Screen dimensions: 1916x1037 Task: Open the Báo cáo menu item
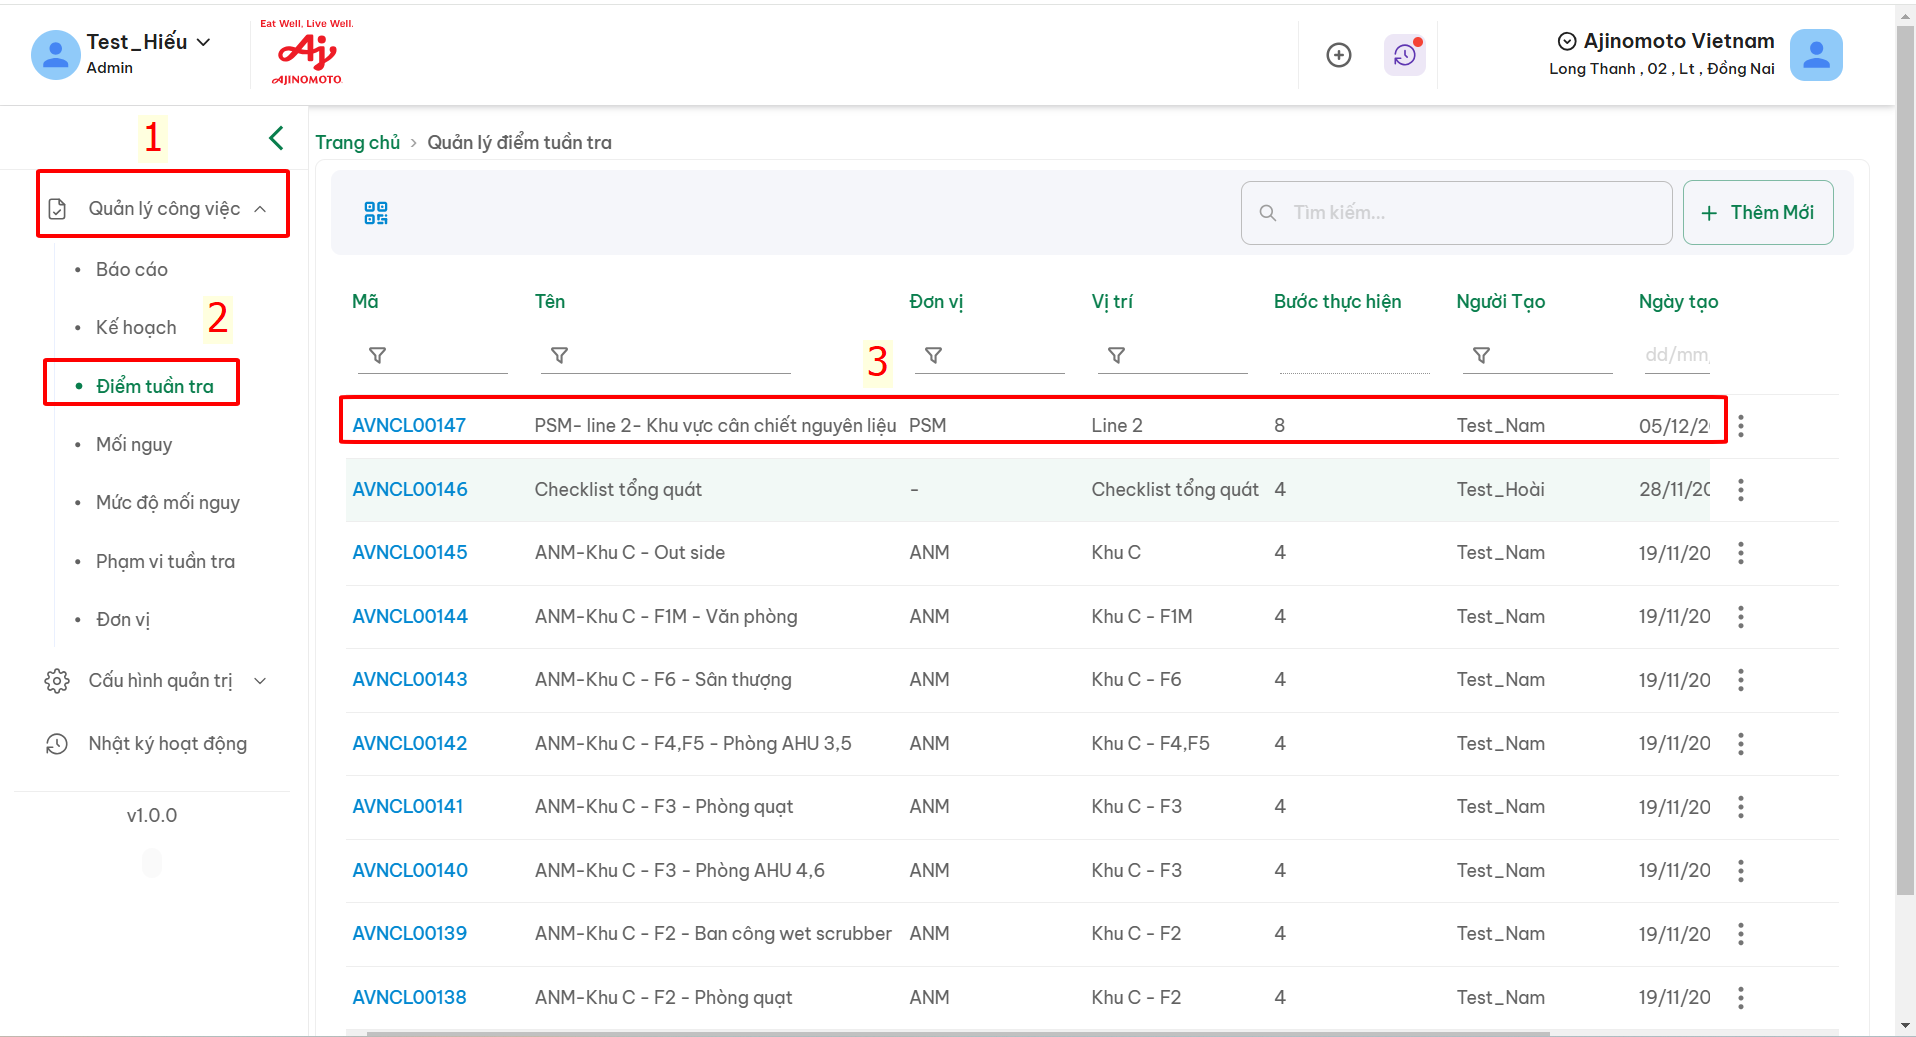click(x=132, y=270)
